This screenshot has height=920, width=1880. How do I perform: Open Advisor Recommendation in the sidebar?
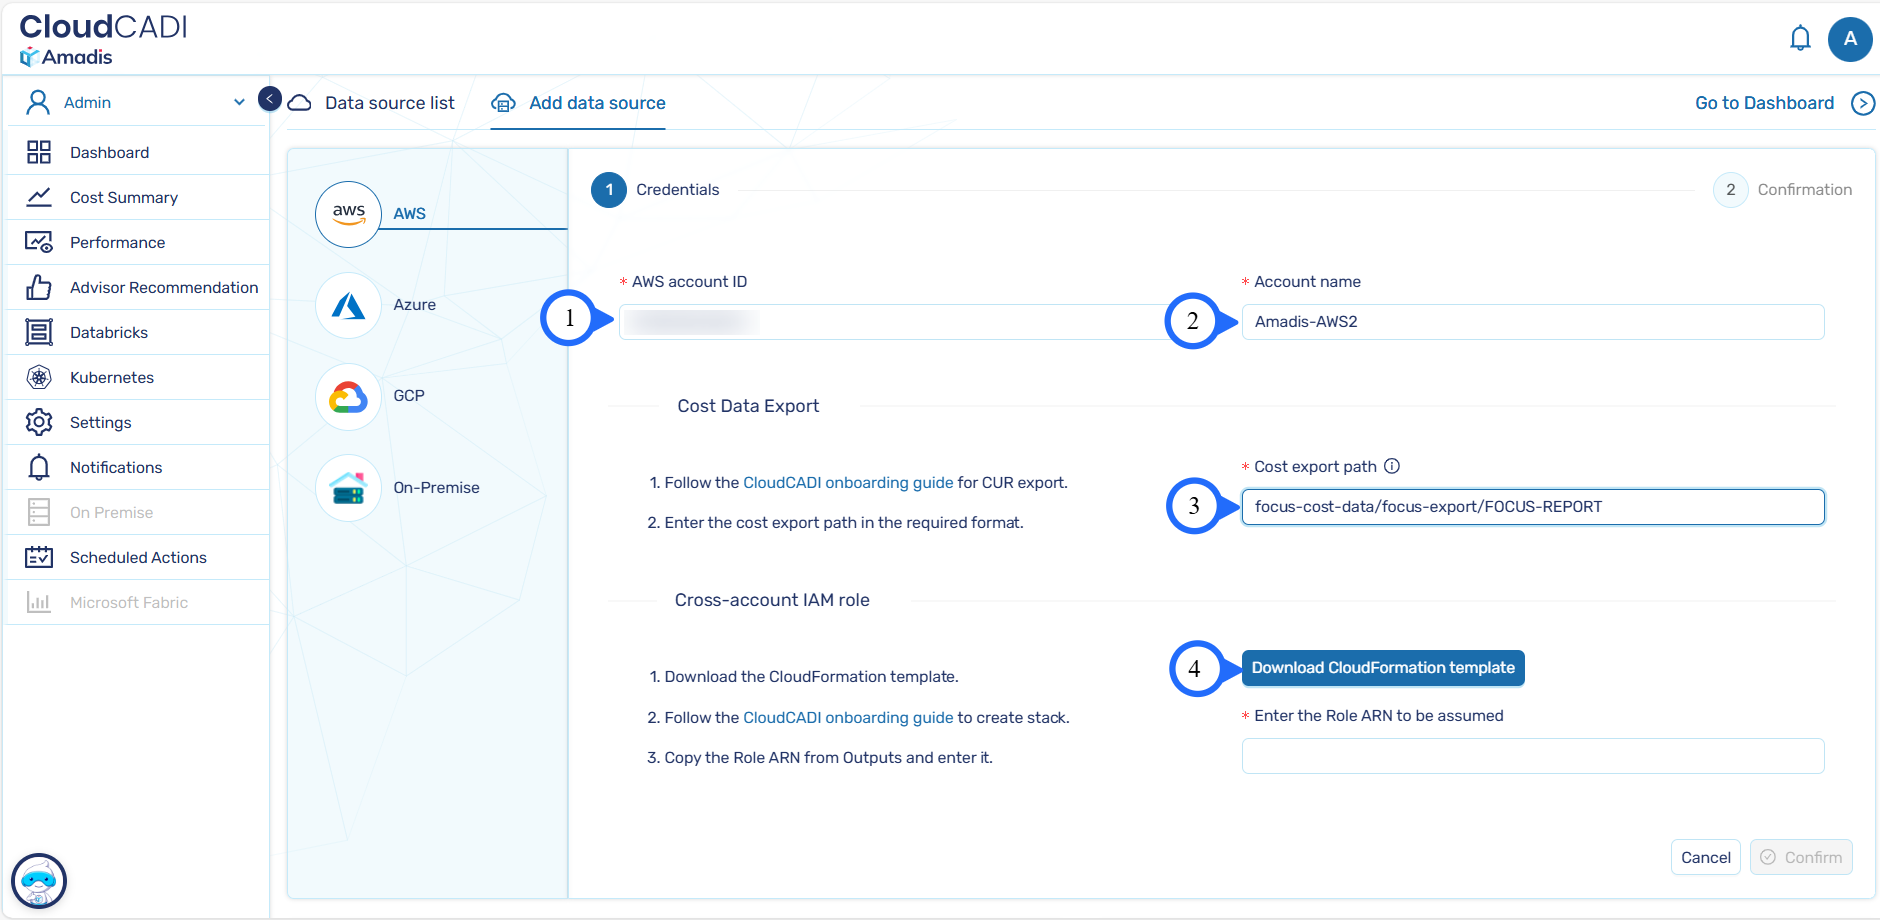click(x=164, y=287)
